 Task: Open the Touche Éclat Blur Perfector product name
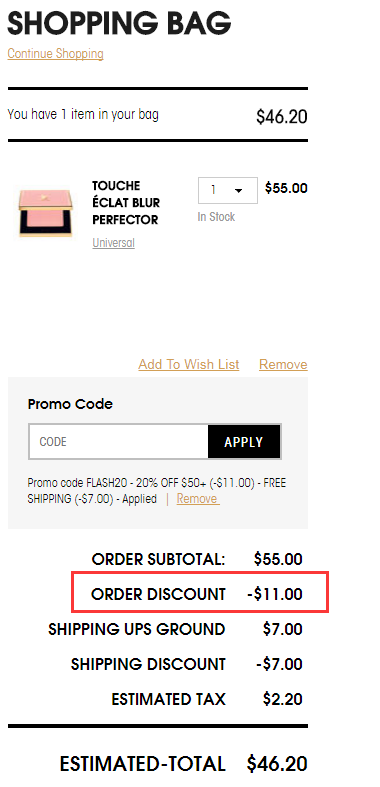(126, 203)
